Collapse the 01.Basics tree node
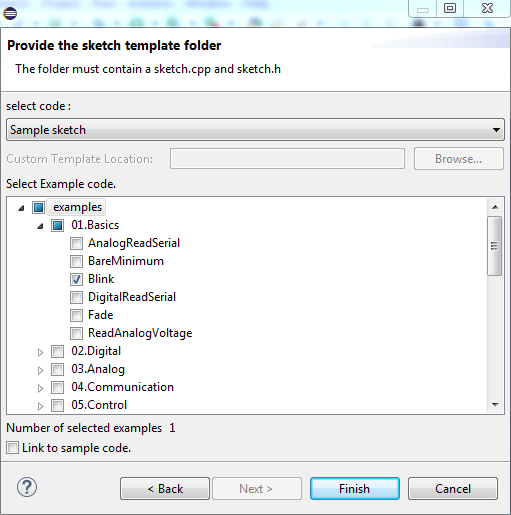The image size is (511, 515). click(x=40, y=226)
